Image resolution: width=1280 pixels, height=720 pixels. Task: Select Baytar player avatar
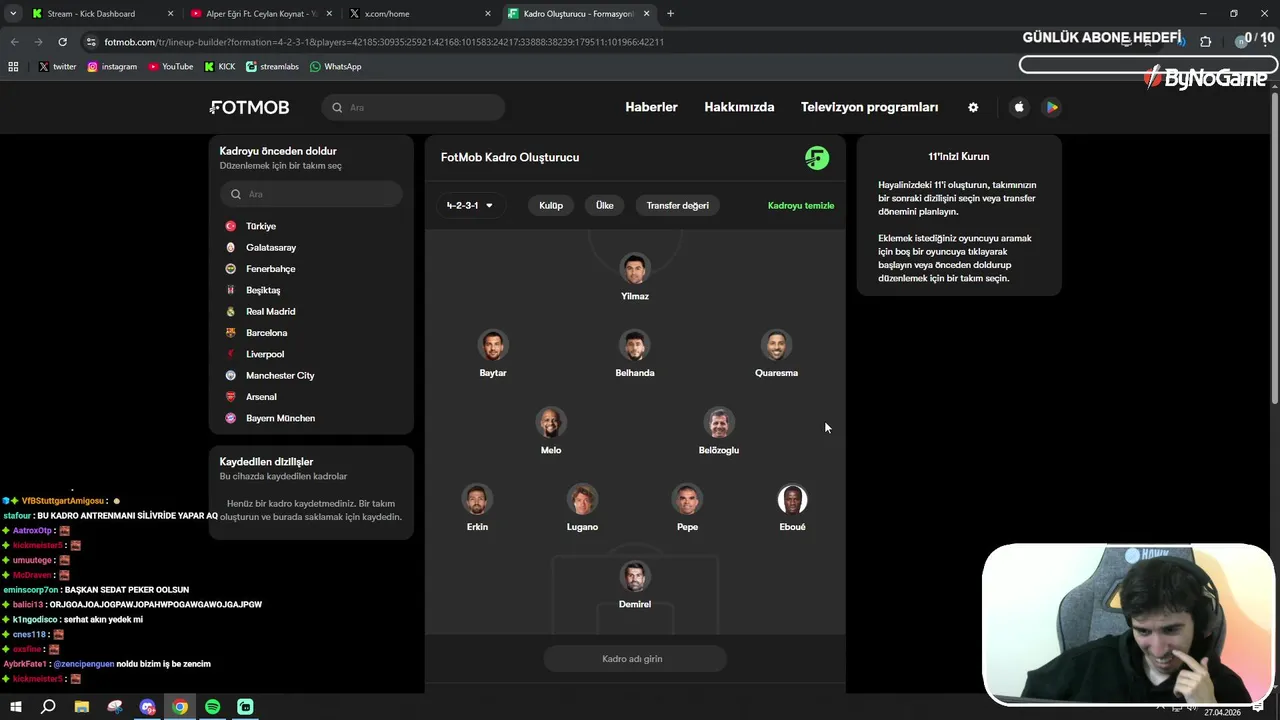(493, 346)
